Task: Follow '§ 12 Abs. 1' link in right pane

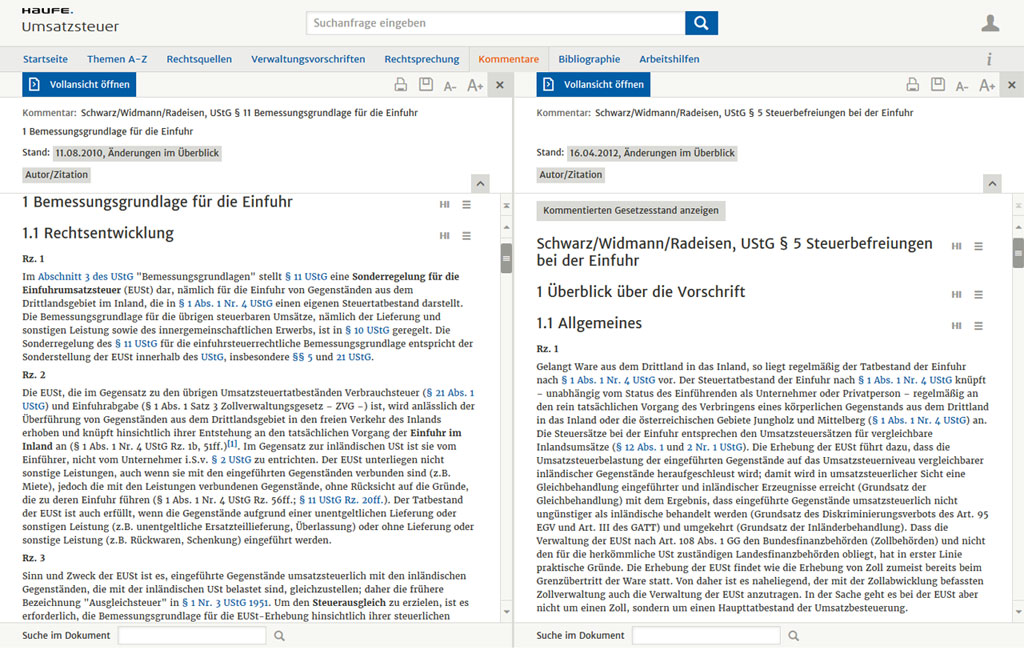Action: 639,447
